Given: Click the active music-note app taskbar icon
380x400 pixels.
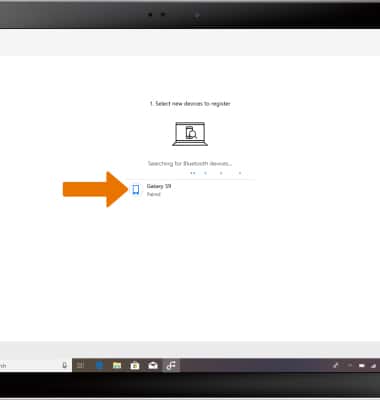Looking at the screenshot, I should [x=171, y=365].
